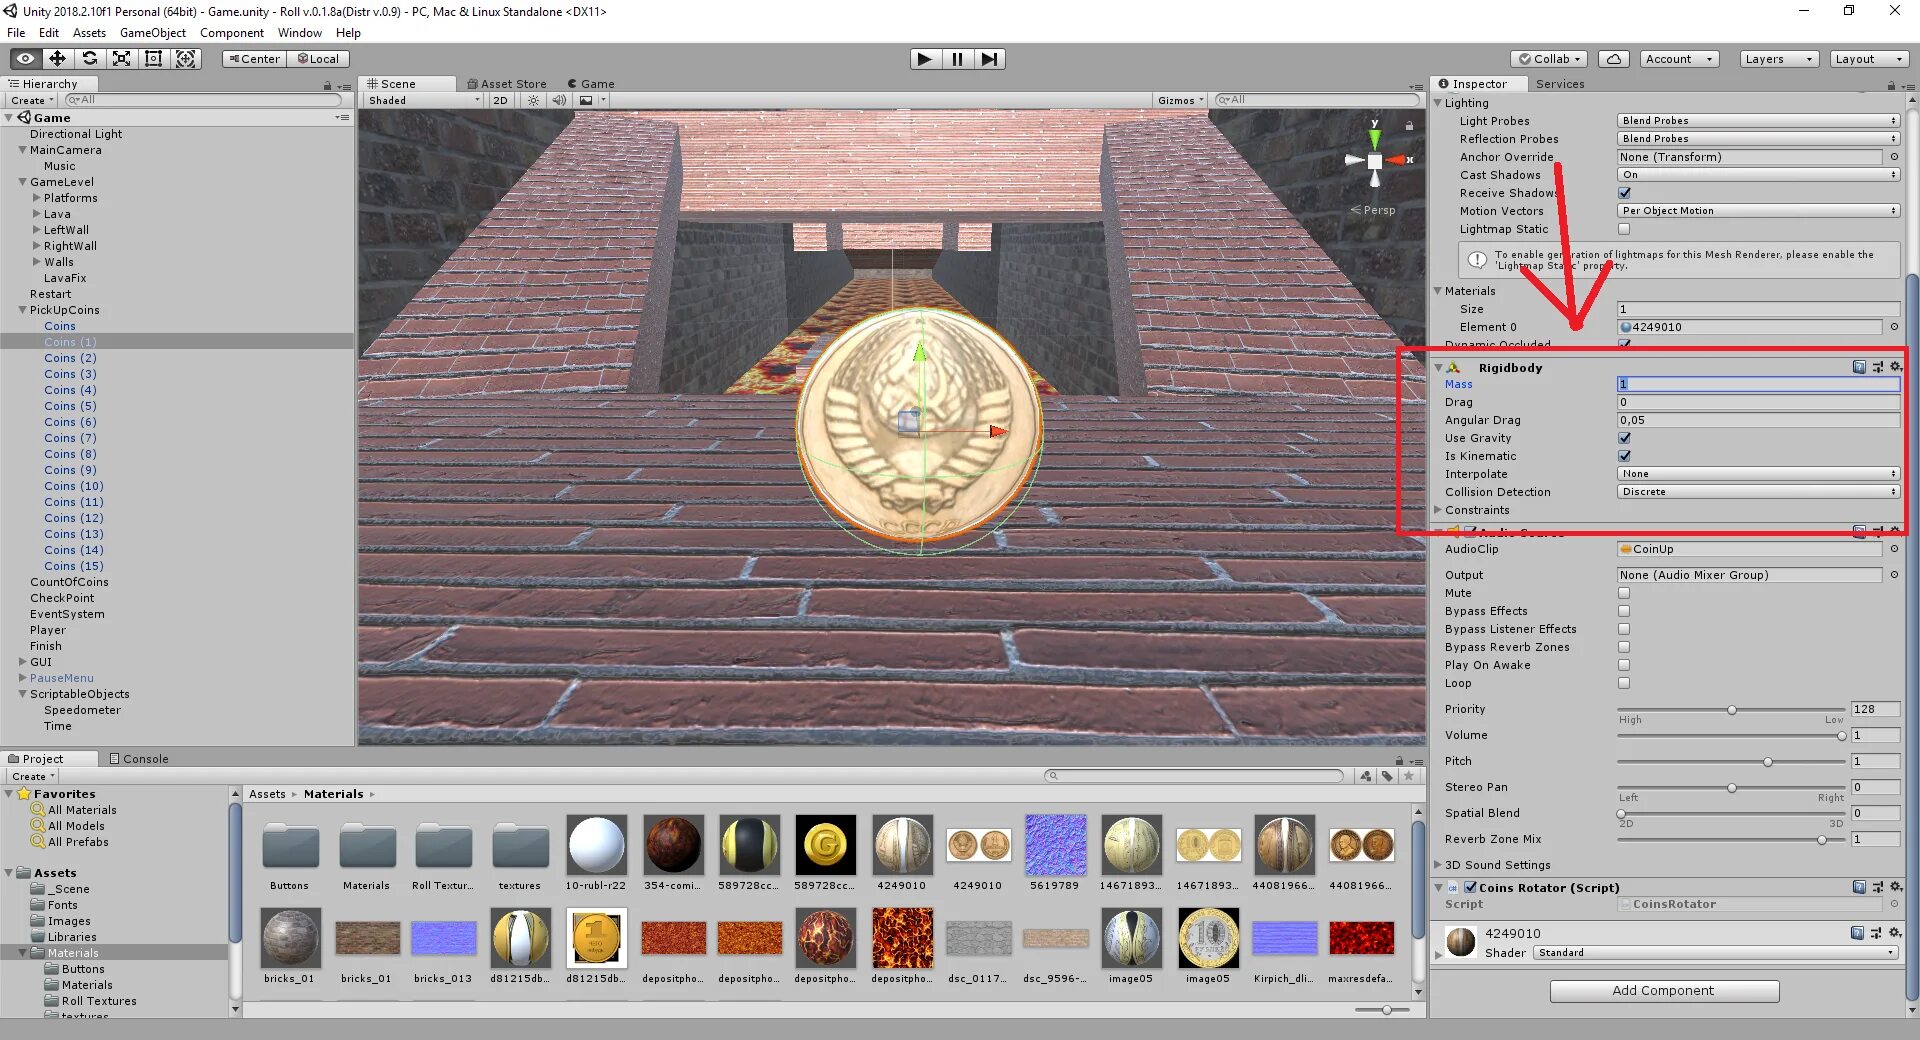The image size is (1920, 1040).
Task: Select the Move tool
Action: tap(57, 59)
